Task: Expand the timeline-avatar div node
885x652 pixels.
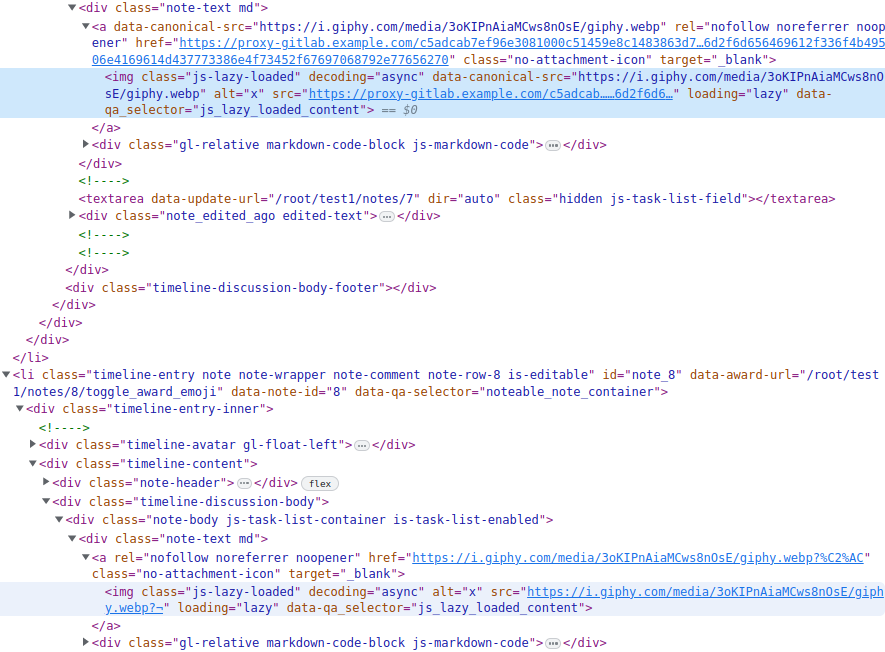Action: (x=34, y=445)
